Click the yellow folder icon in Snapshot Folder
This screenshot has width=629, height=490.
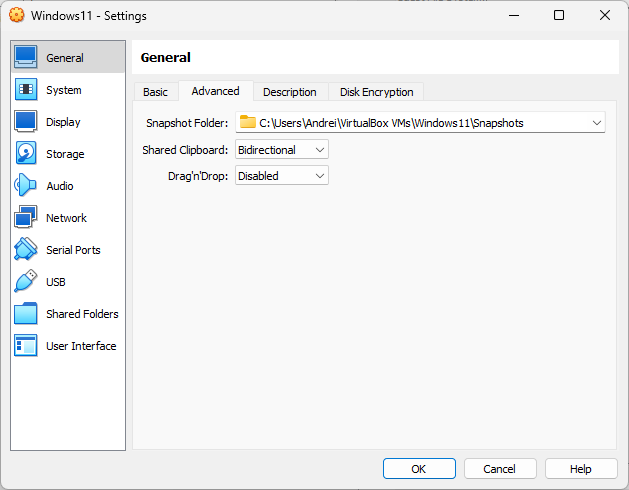pos(248,122)
